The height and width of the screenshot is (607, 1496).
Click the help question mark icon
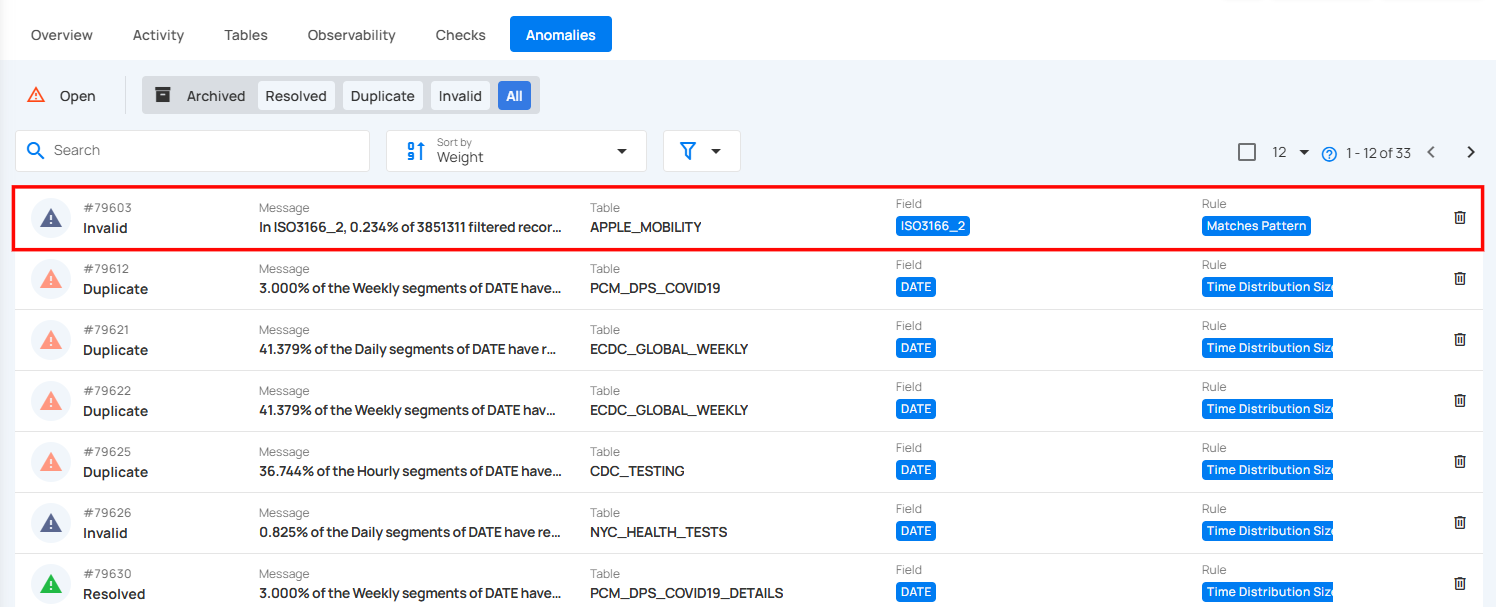tap(1329, 154)
